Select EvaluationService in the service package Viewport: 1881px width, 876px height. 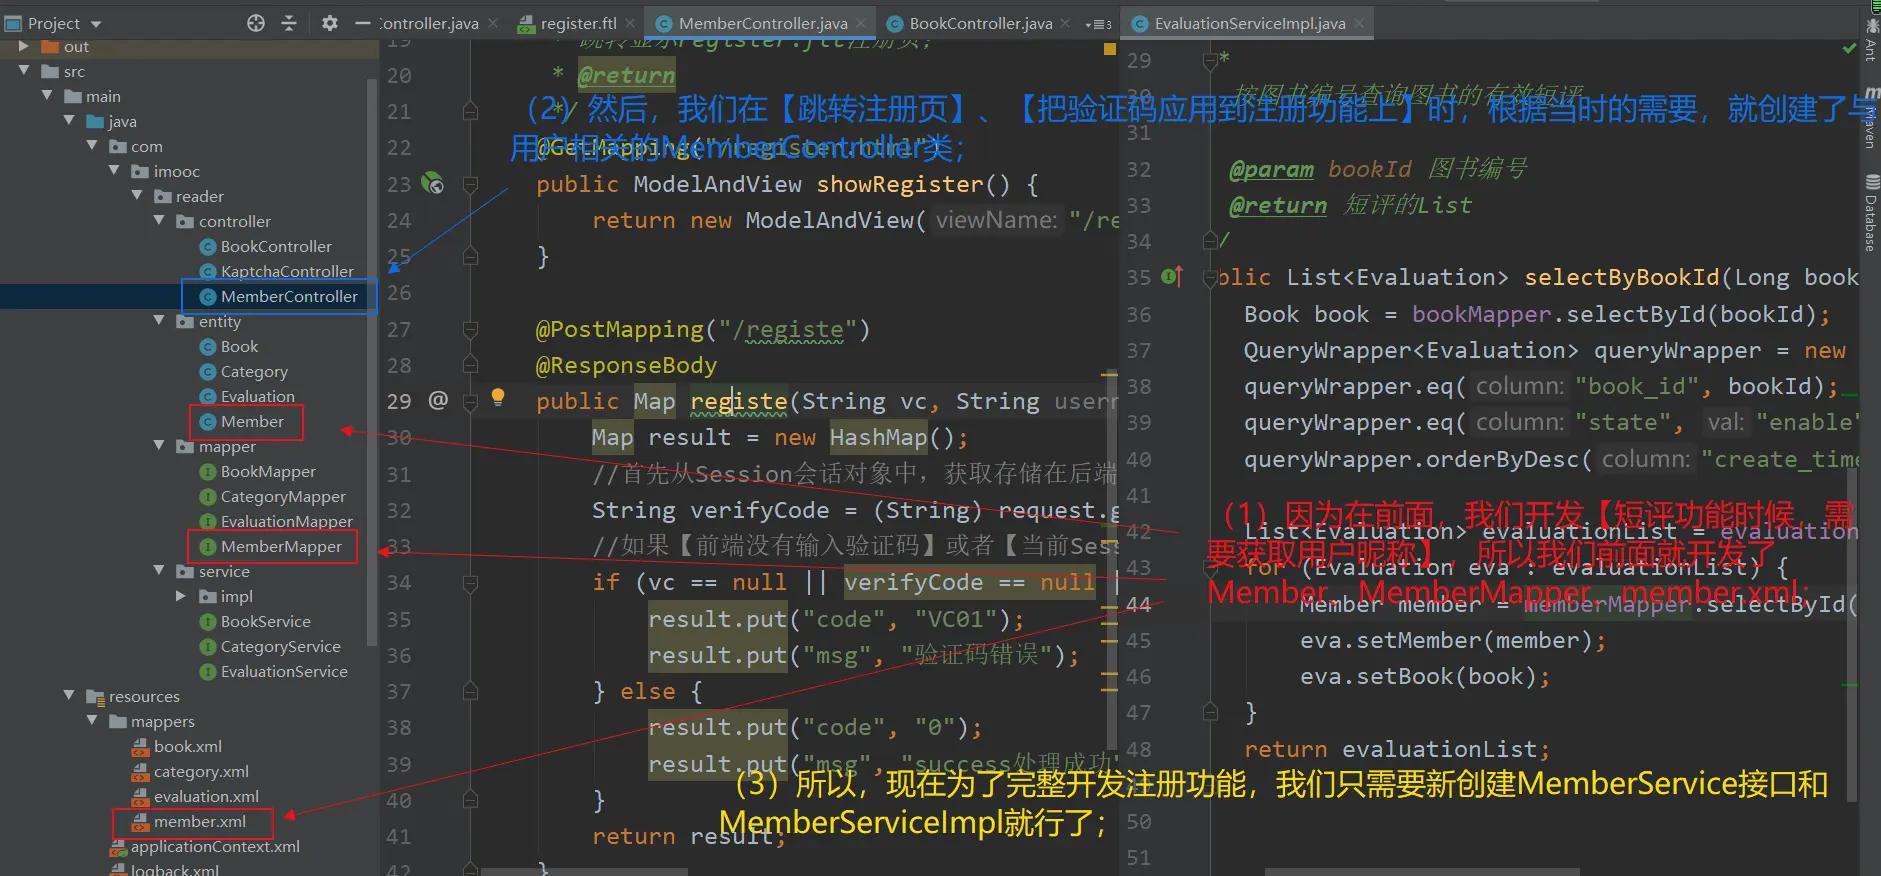(x=284, y=672)
